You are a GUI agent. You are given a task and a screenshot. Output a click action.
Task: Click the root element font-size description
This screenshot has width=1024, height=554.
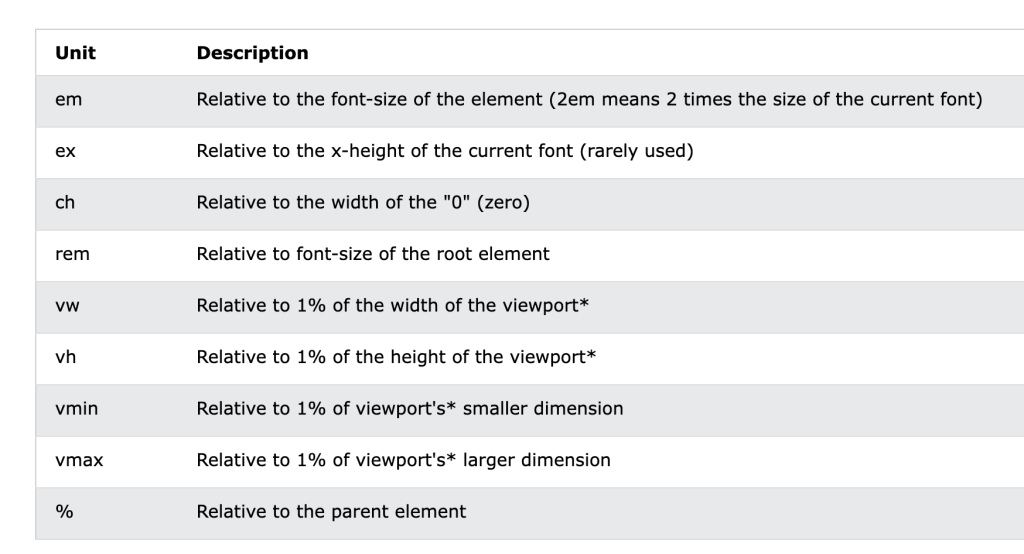pos(373,255)
